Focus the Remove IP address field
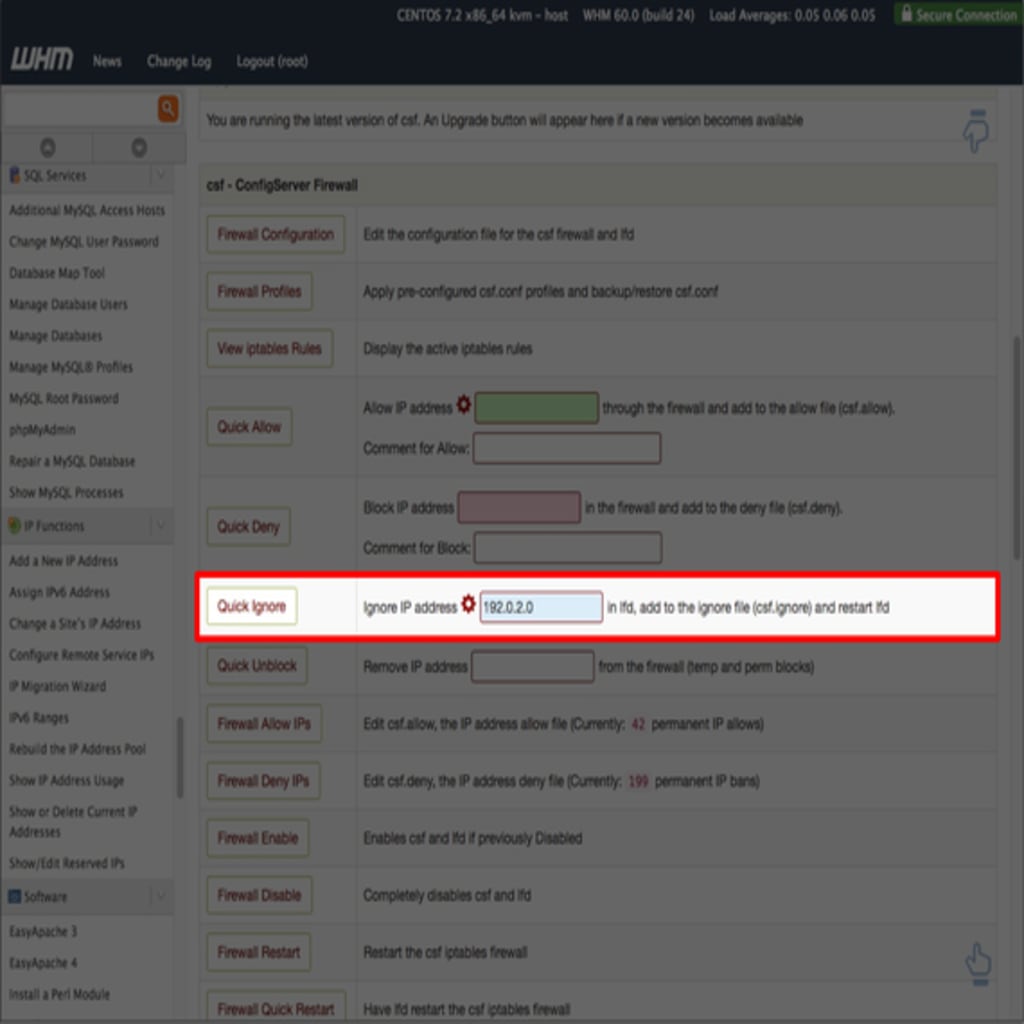The height and width of the screenshot is (1024, 1024). click(x=532, y=666)
